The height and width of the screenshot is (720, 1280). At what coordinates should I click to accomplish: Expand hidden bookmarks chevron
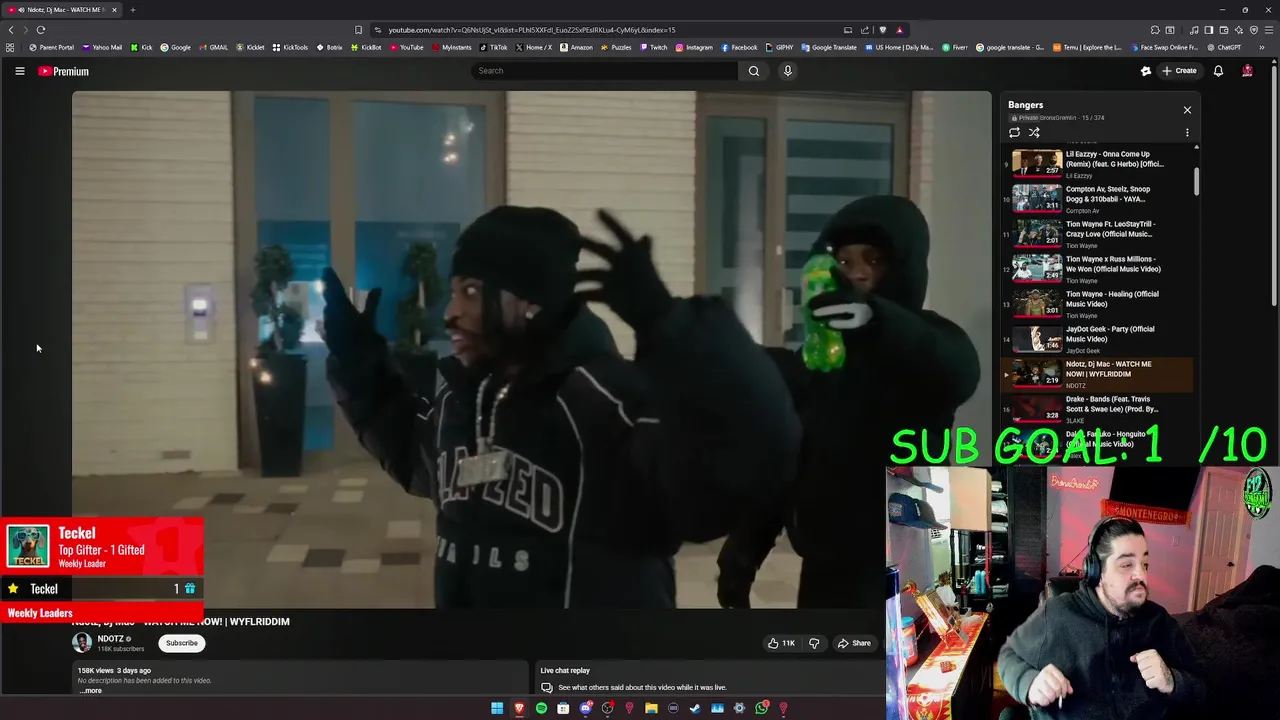1262,47
